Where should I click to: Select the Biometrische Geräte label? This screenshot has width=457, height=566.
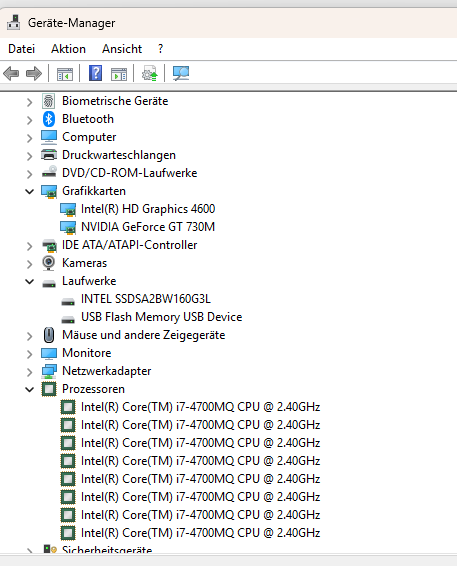tap(115, 101)
